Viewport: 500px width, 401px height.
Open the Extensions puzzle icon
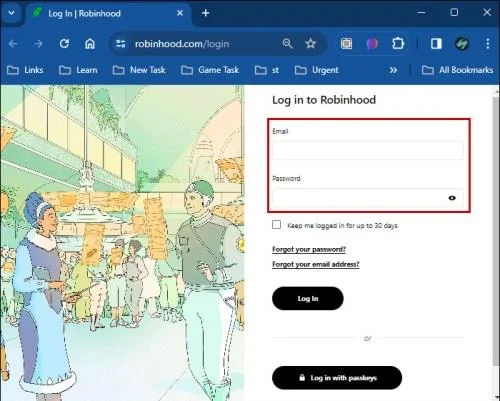point(398,43)
